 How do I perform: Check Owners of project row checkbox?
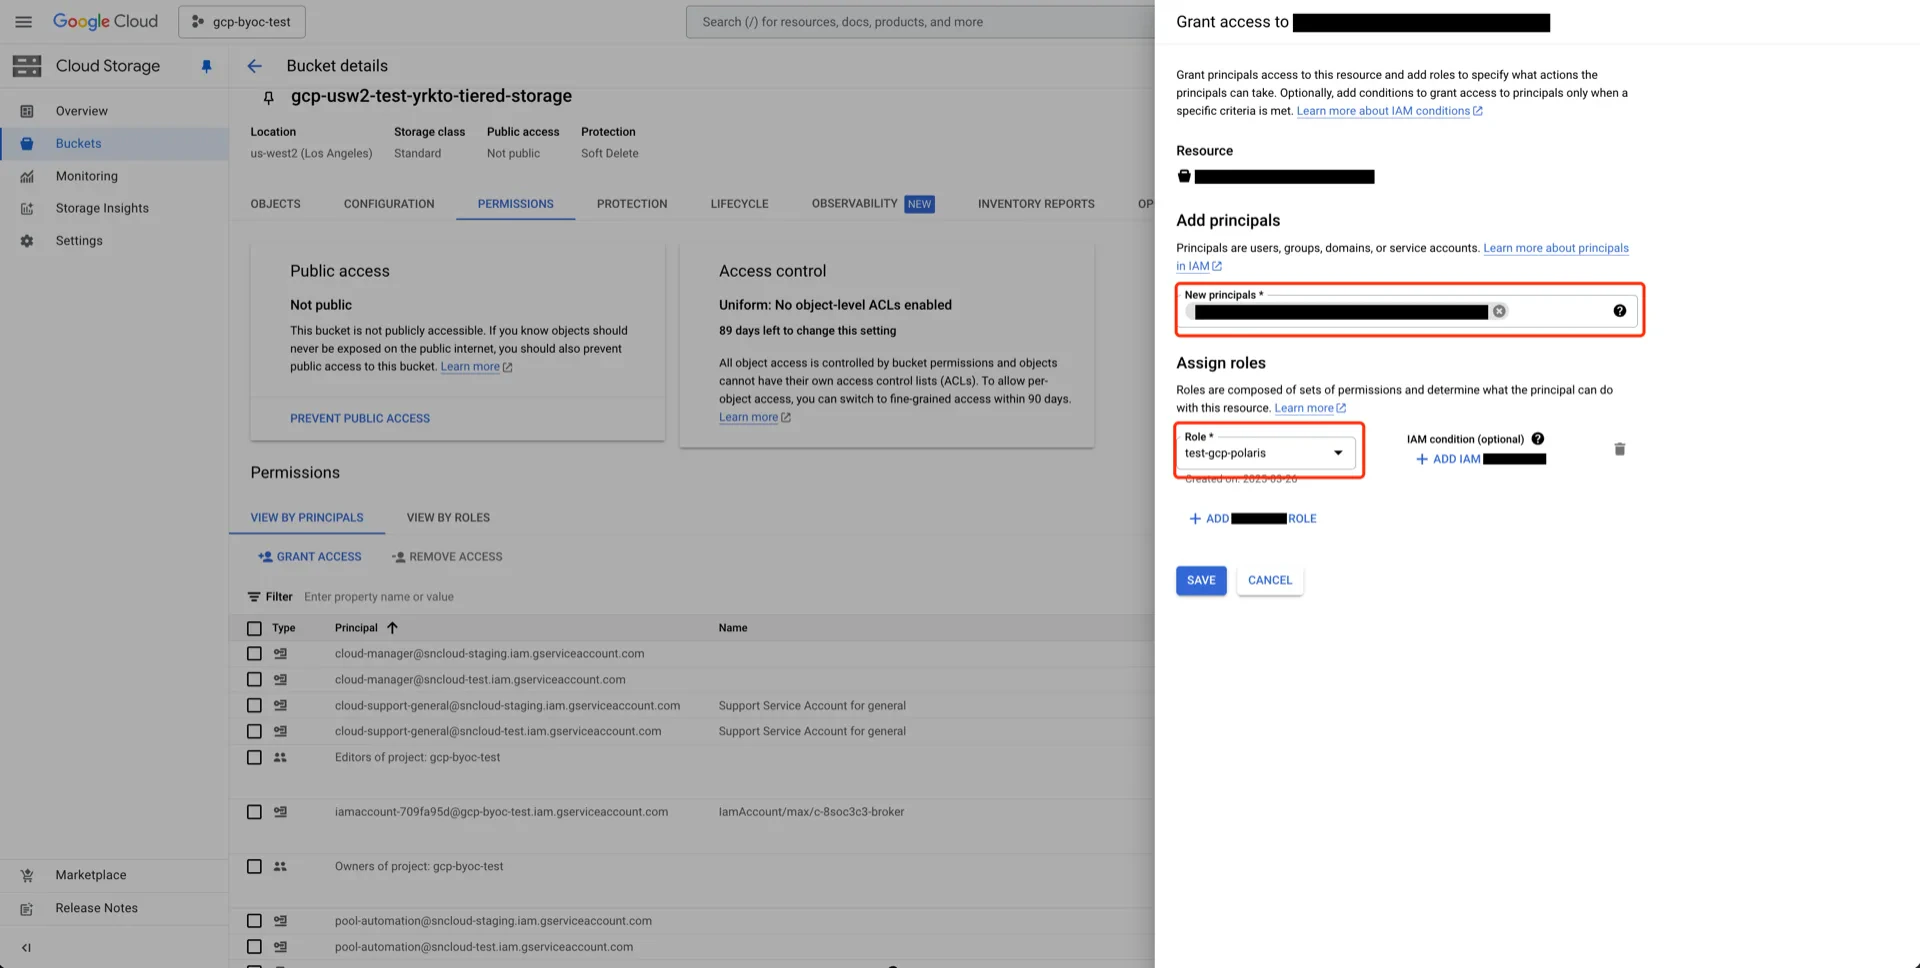tap(254, 867)
